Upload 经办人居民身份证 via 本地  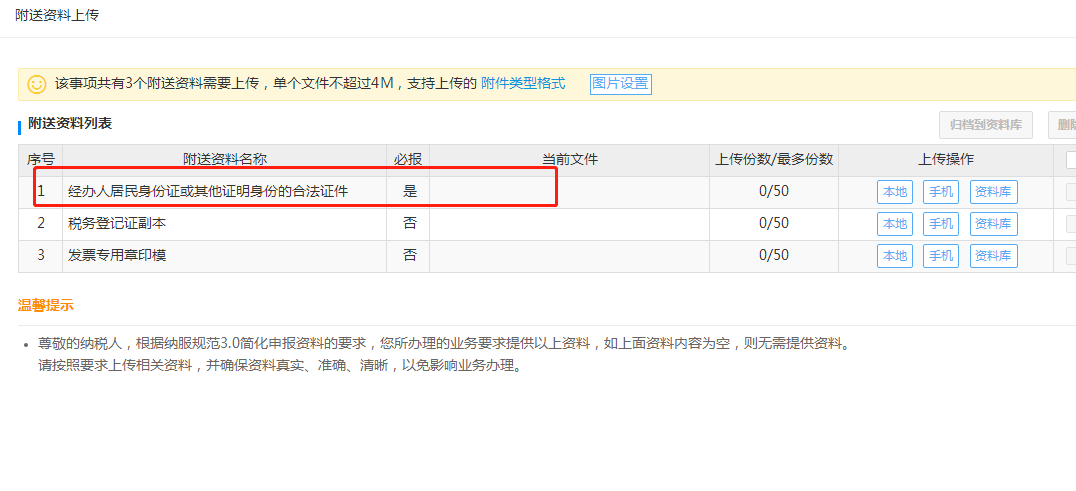895,192
